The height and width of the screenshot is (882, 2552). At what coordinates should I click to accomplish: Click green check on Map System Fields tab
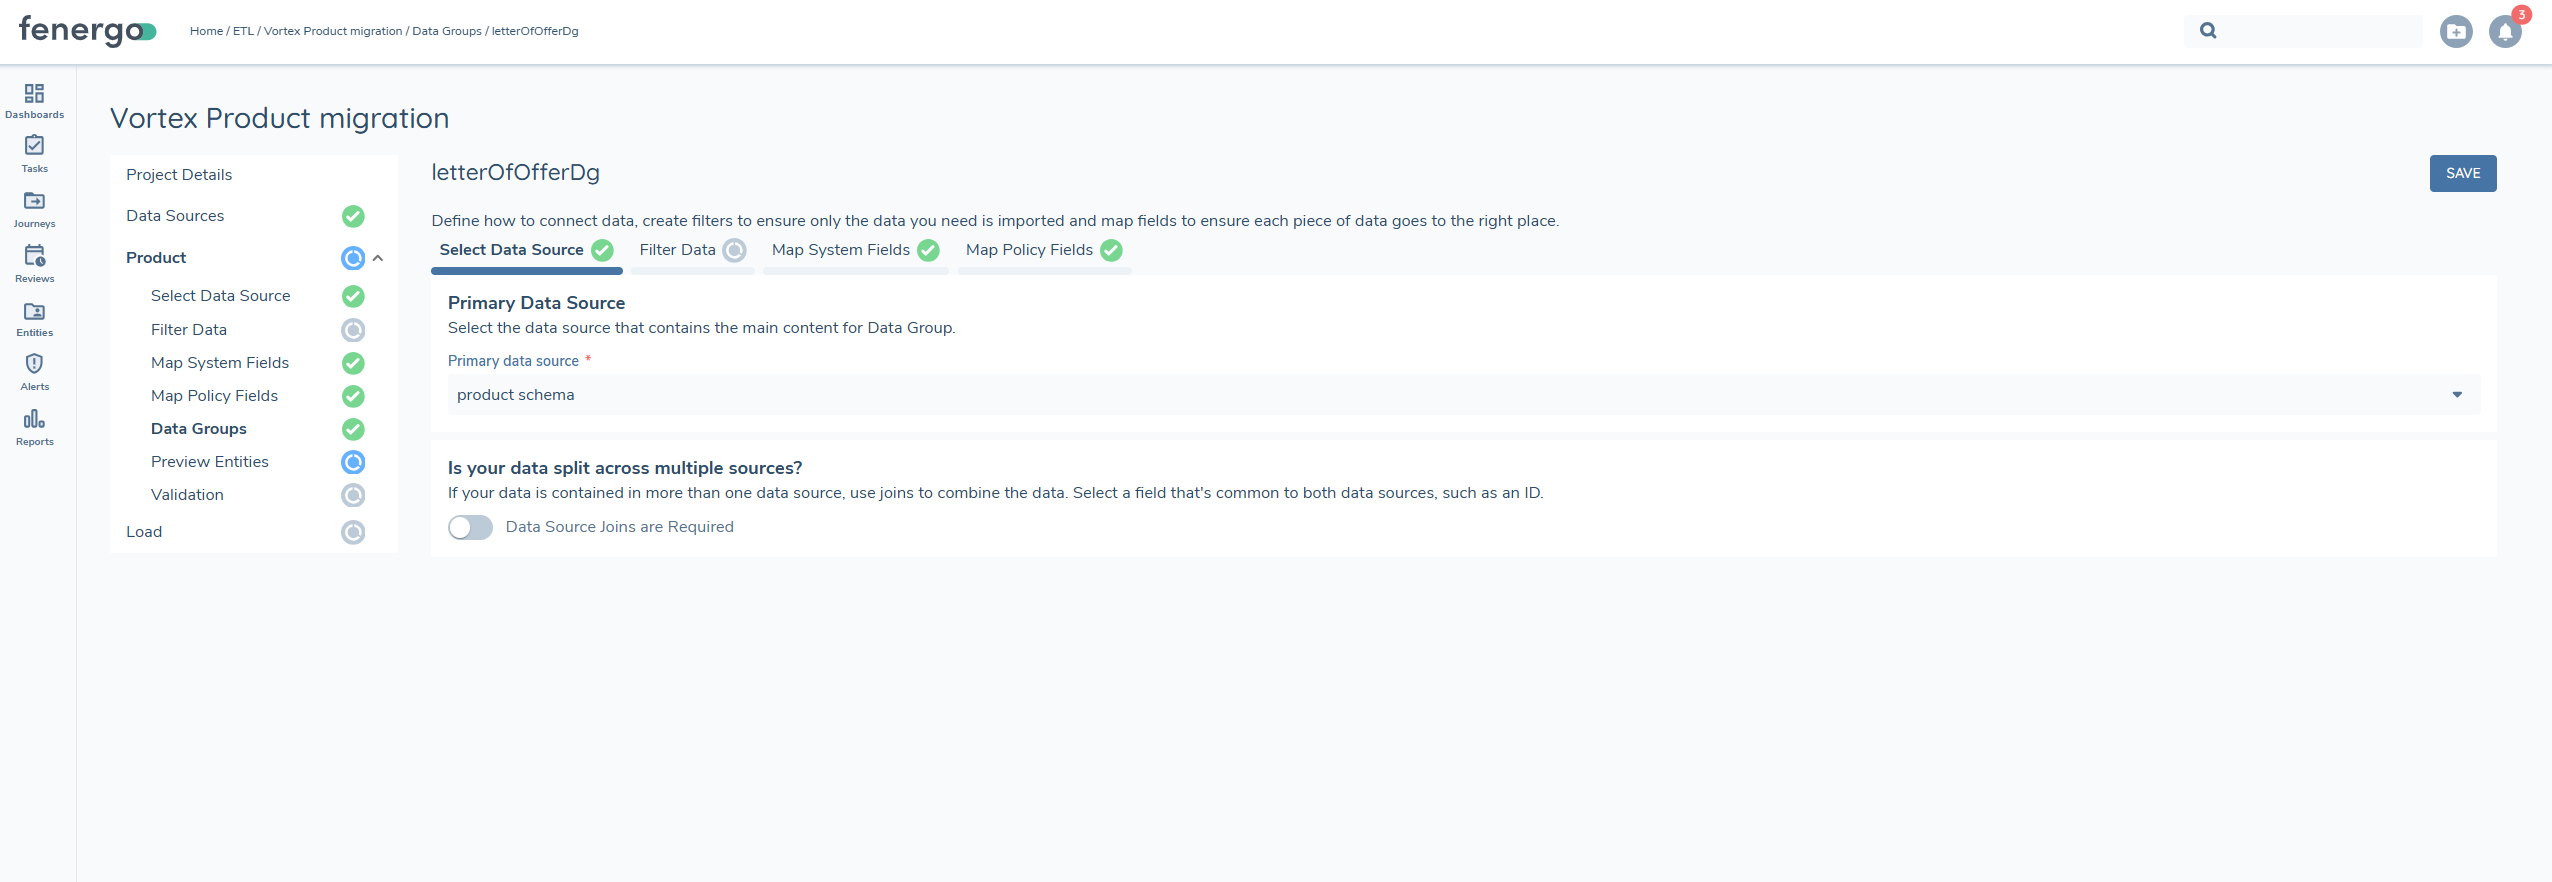point(928,250)
